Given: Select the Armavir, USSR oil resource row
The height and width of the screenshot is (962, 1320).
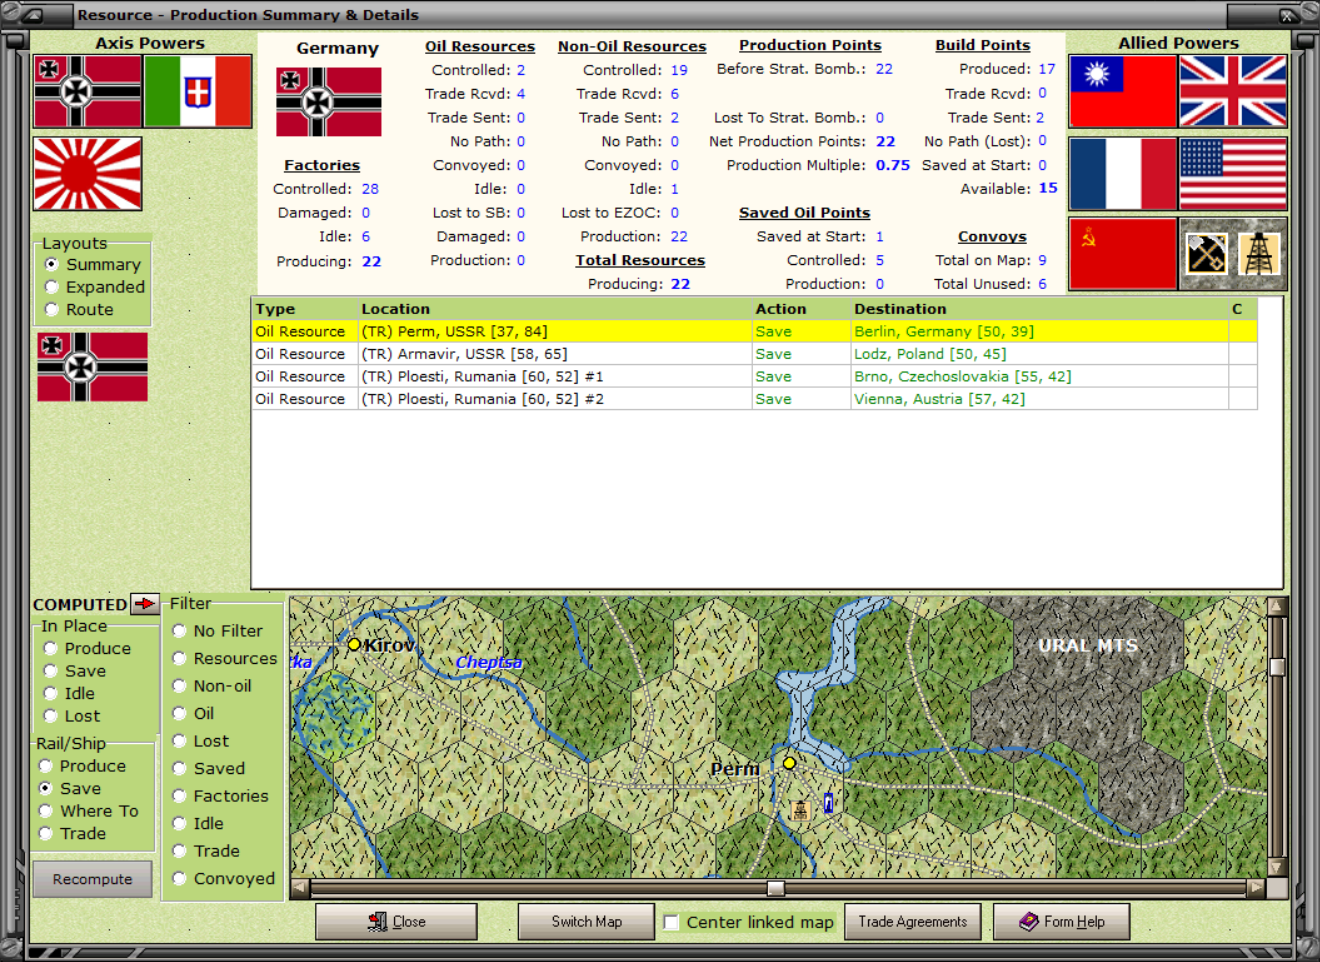Looking at the screenshot, I should 755,354.
